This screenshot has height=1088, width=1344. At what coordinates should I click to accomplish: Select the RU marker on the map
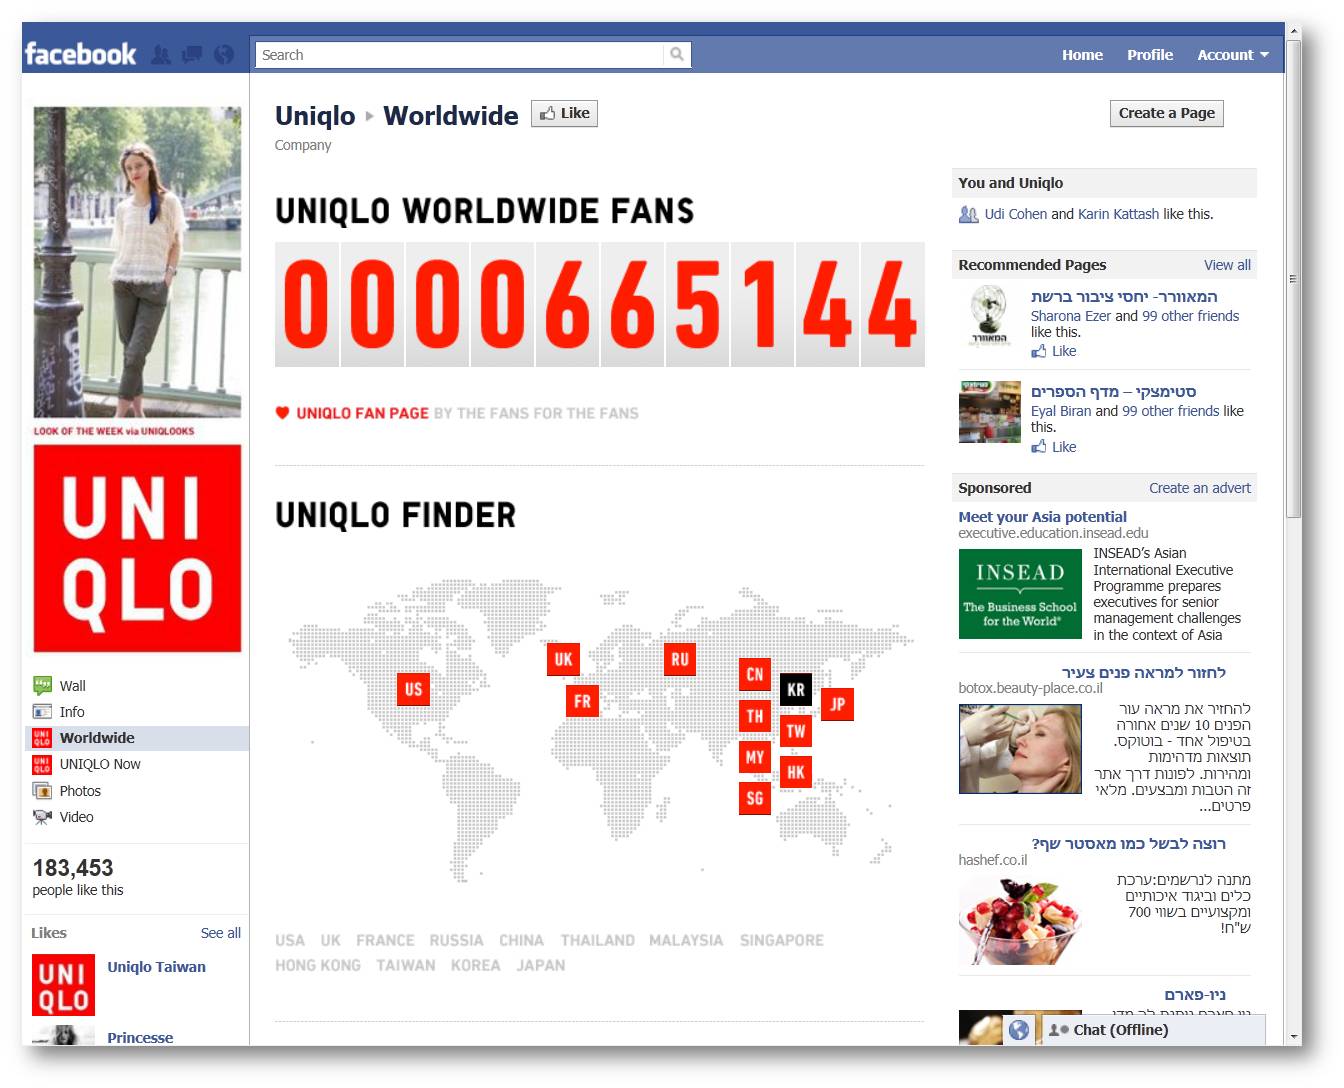[680, 659]
